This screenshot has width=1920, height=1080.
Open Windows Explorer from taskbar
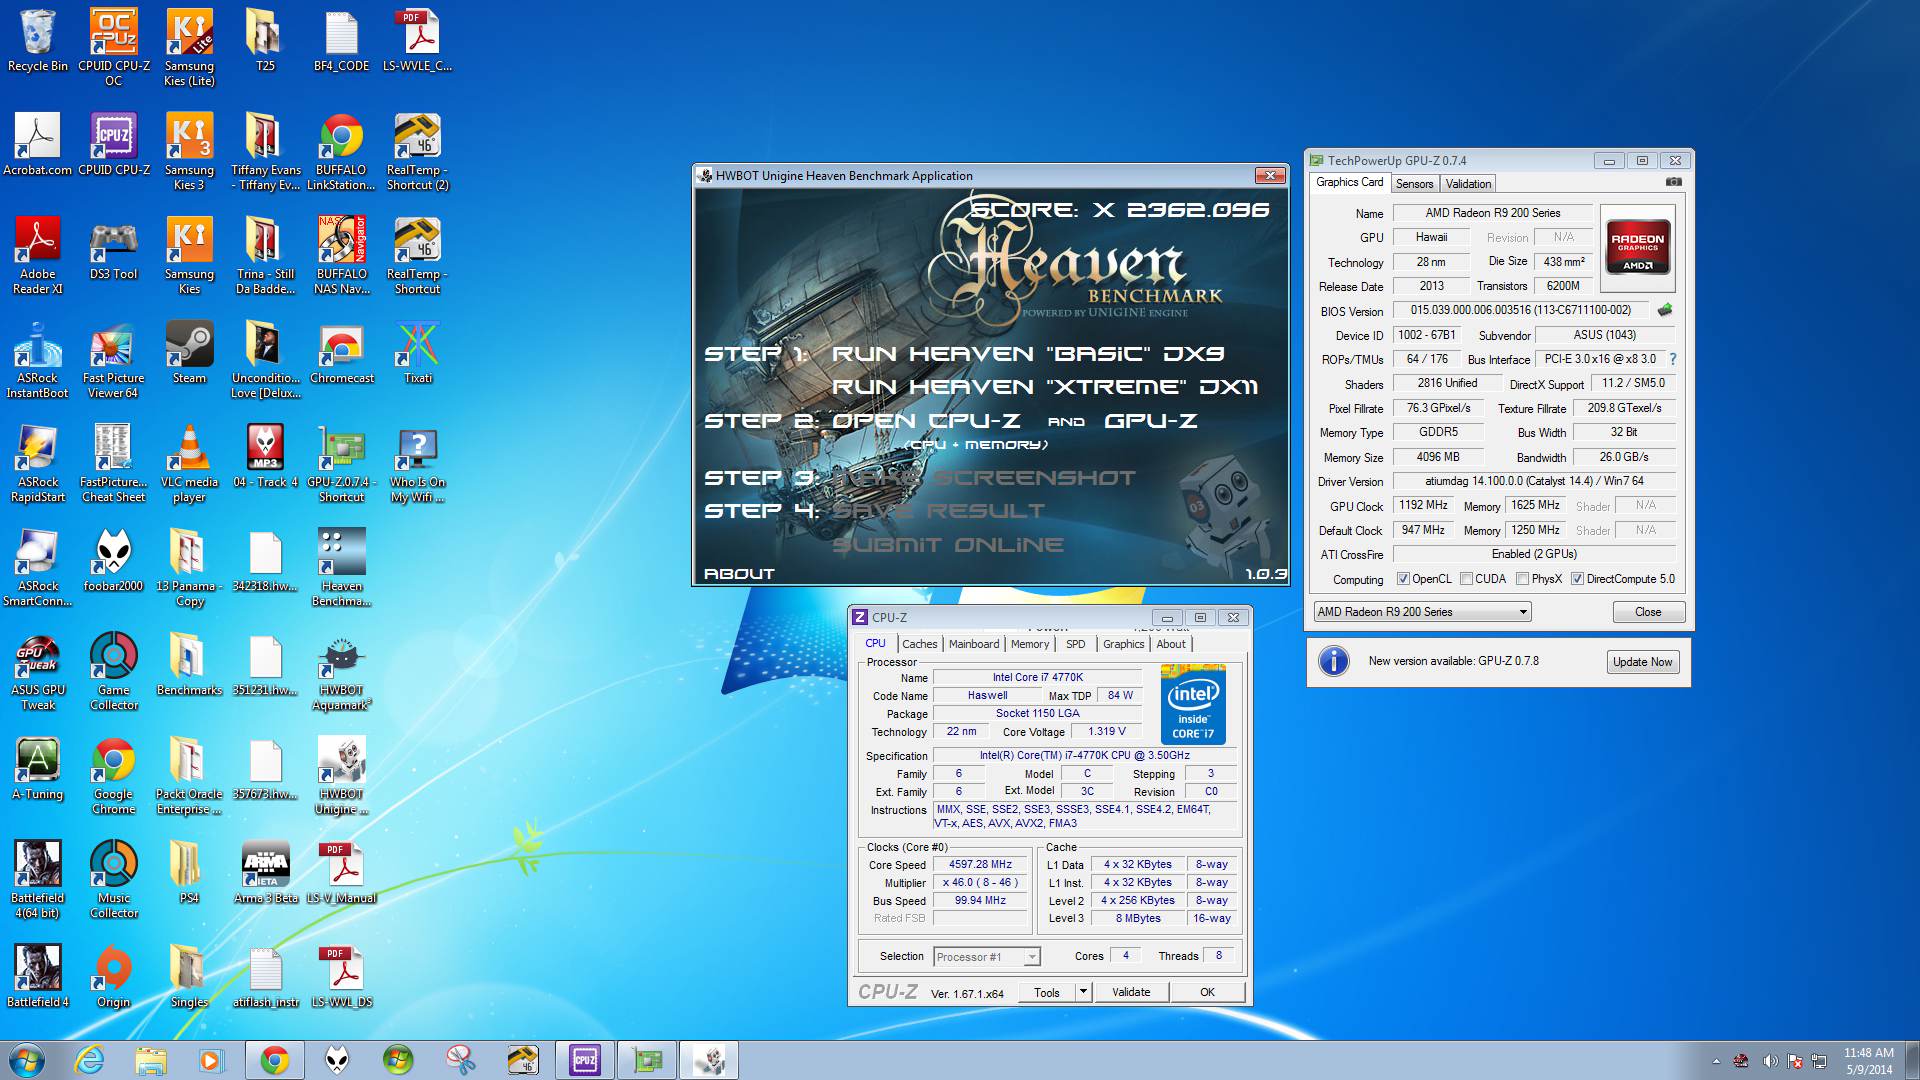tap(150, 1060)
